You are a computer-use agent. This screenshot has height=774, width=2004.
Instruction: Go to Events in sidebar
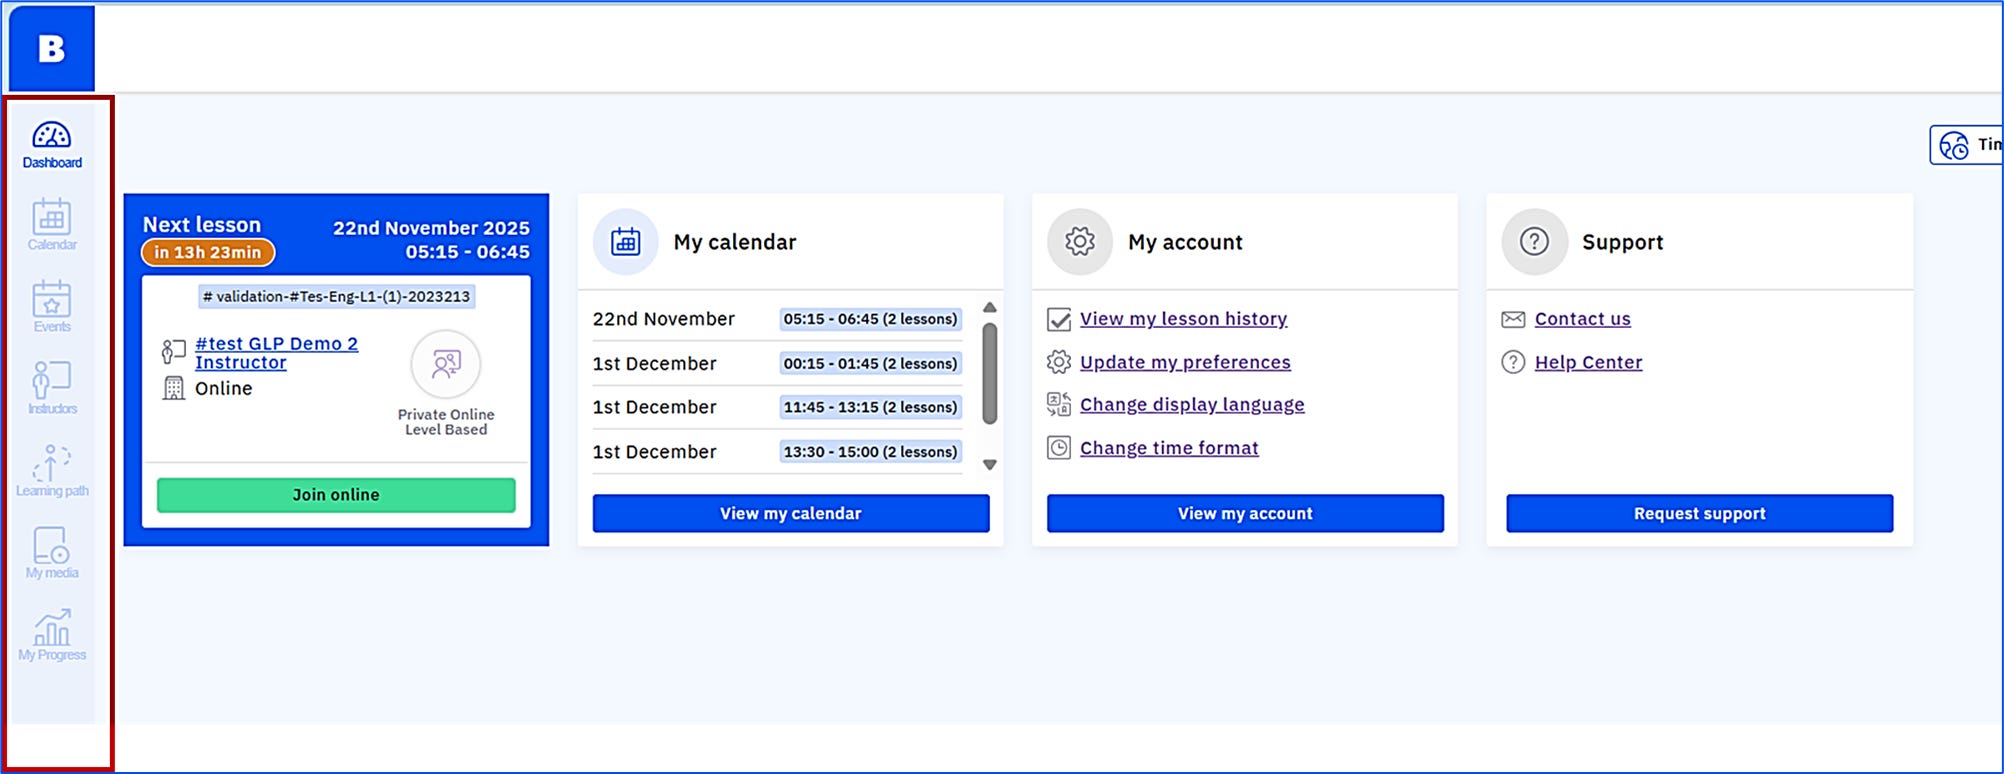click(52, 307)
